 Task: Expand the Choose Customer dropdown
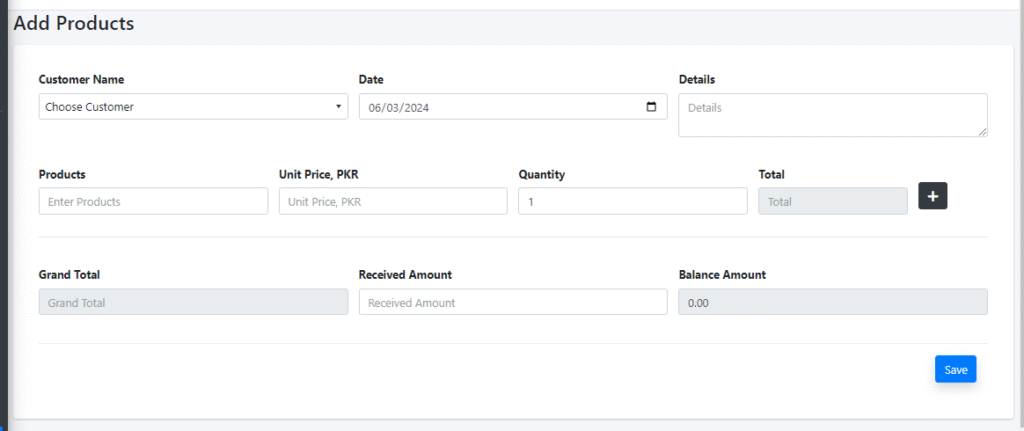pyautogui.click(x=193, y=106)
